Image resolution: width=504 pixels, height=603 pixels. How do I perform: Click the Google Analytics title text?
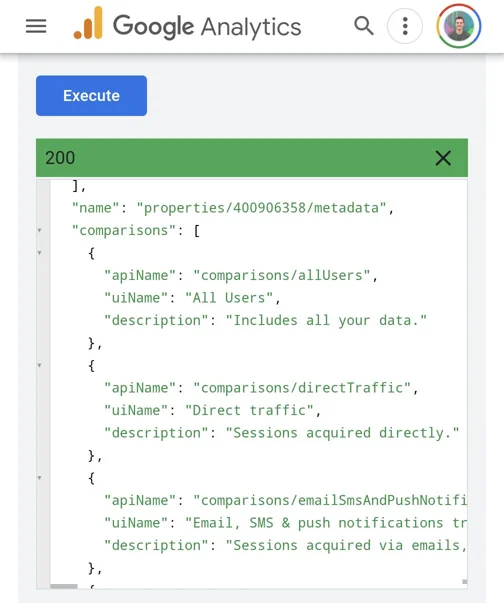tap(207, 26)
